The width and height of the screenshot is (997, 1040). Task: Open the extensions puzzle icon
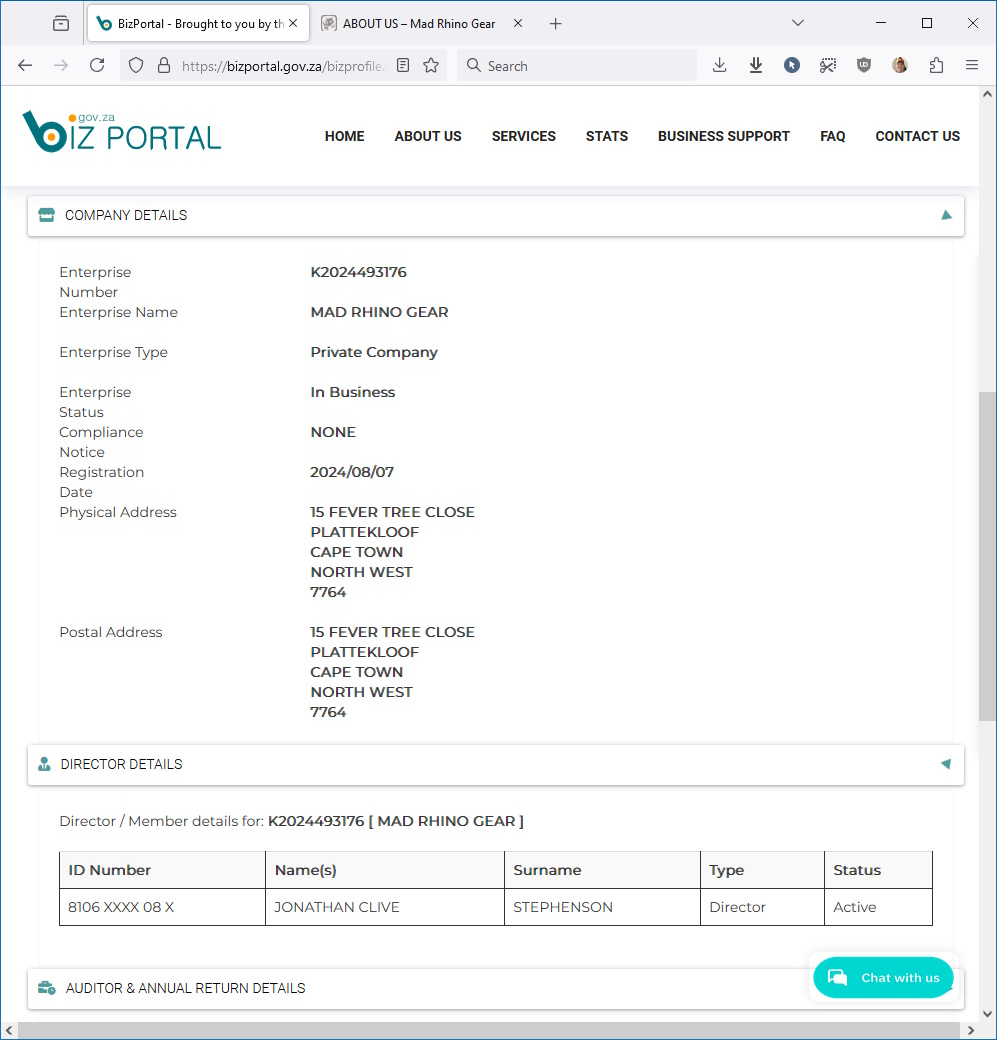tap(936, 66)
